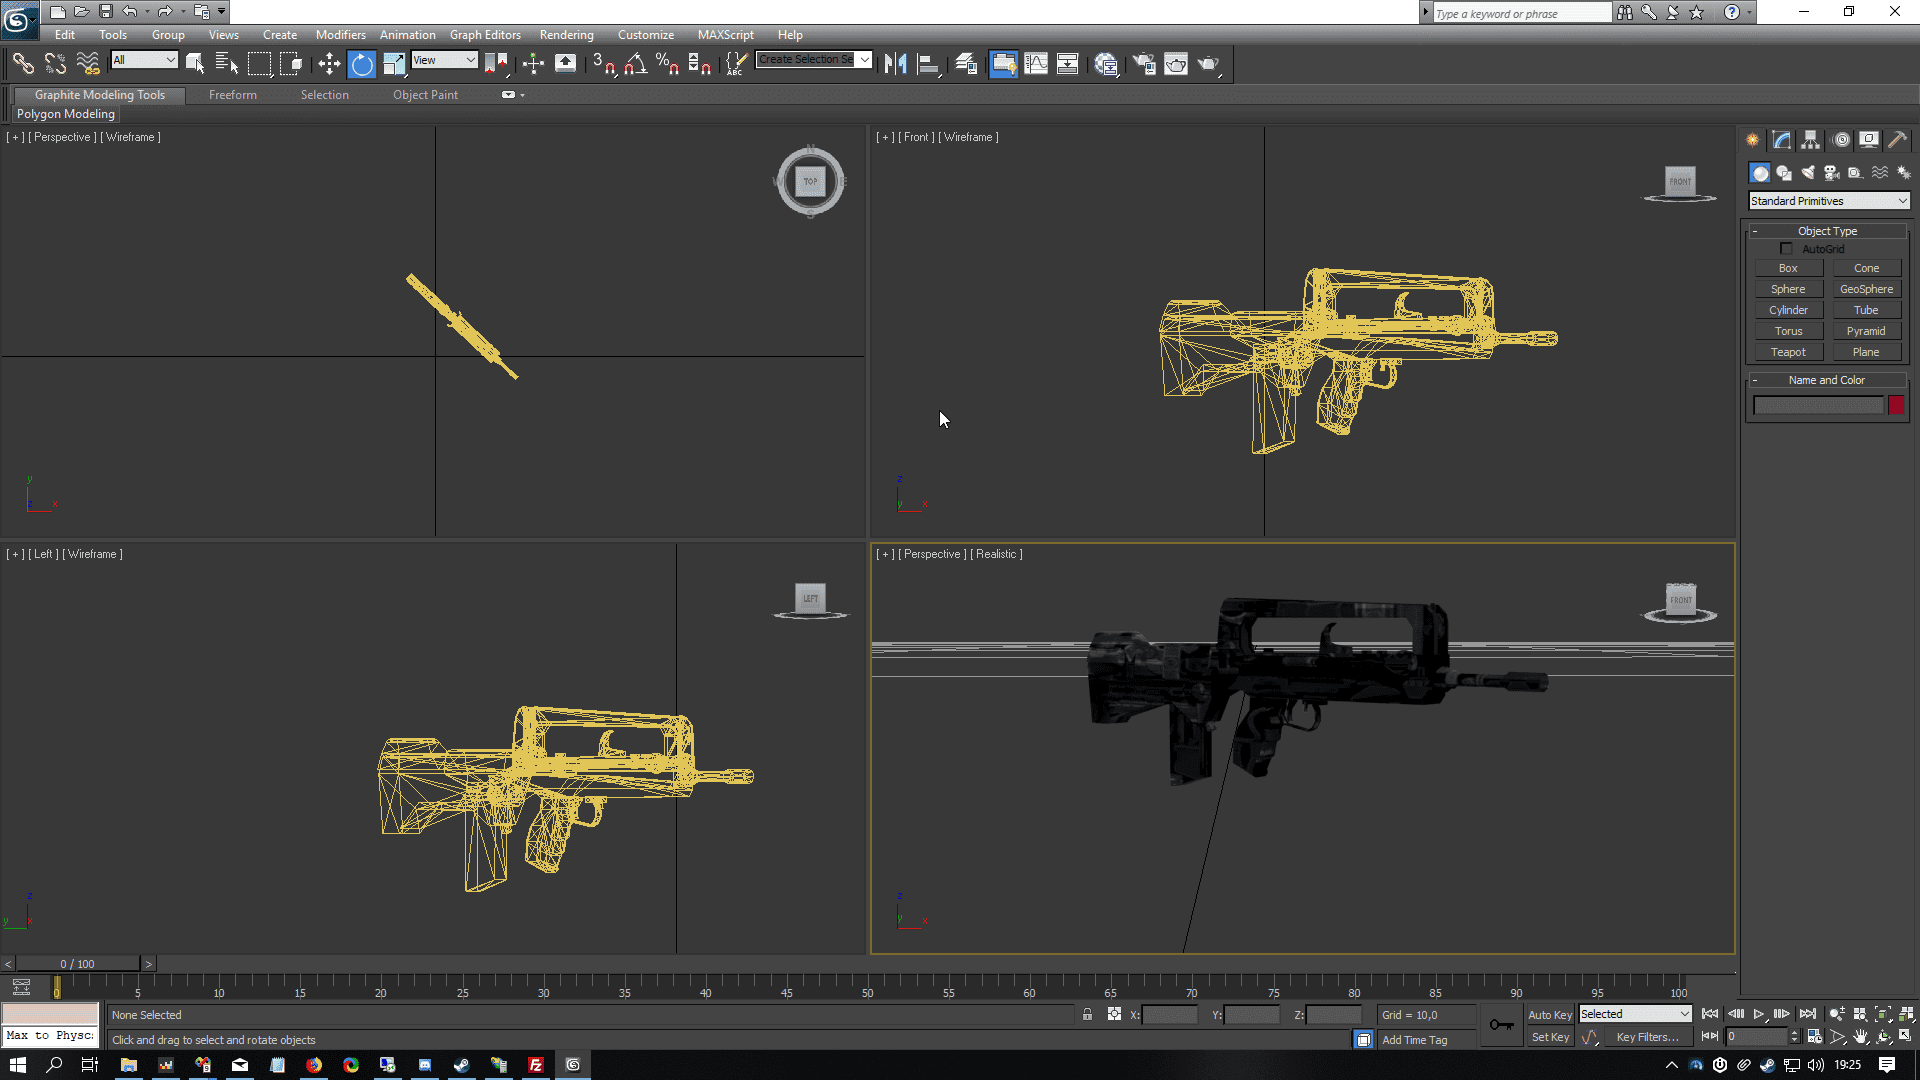Open Modifiers menu in menu bar
The image size is (1920, 1080).
pos(338,34)
